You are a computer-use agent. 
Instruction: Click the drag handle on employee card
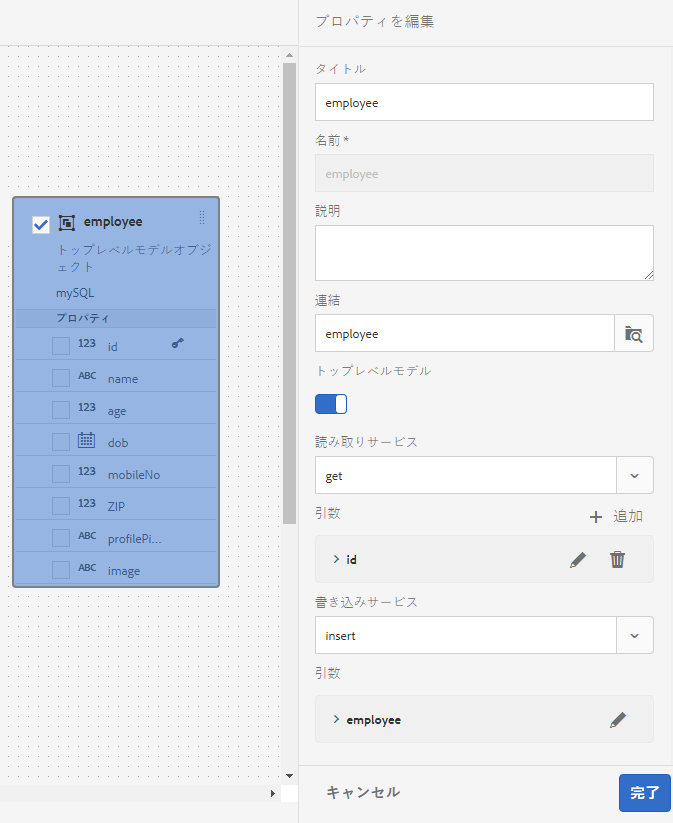pyautogui.click(x=202, y=217)
